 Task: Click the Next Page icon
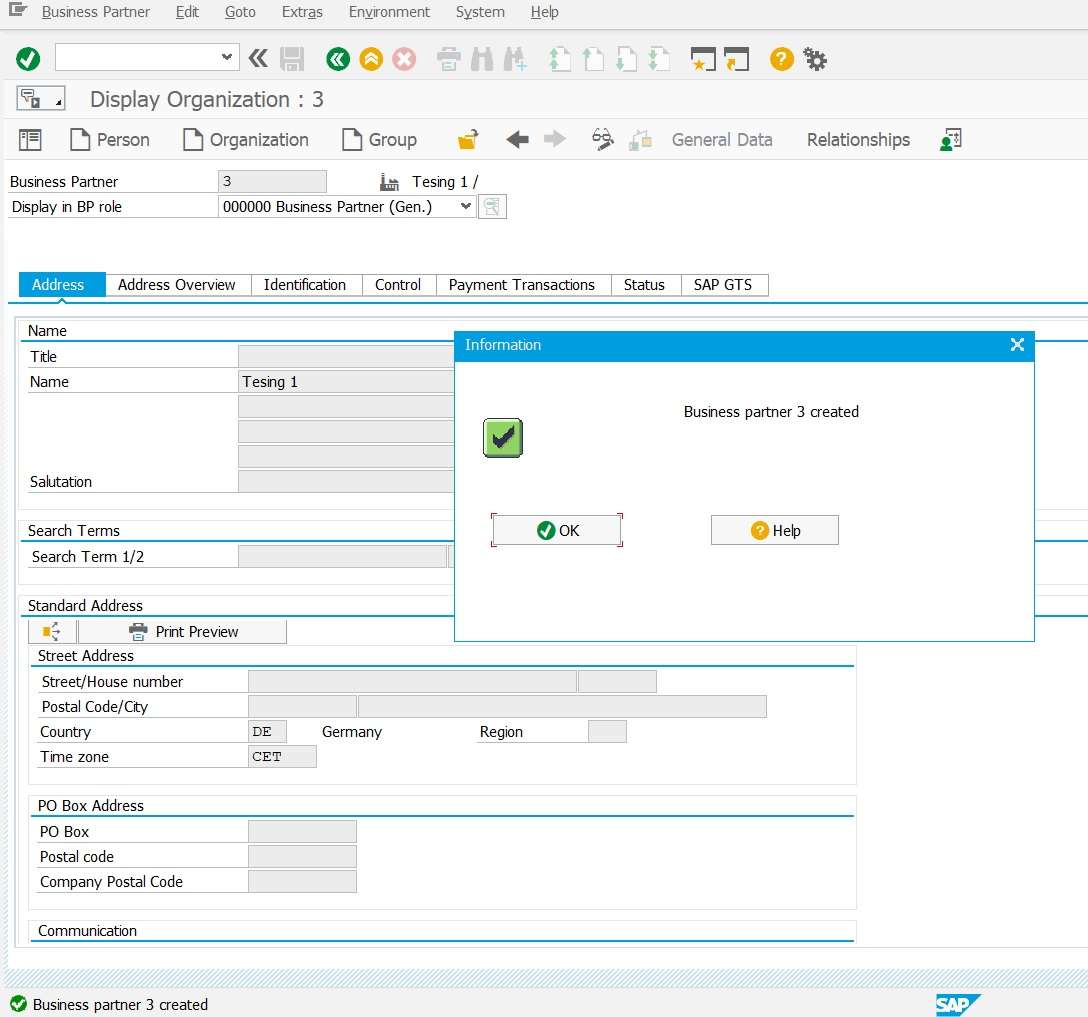[626, 59]
